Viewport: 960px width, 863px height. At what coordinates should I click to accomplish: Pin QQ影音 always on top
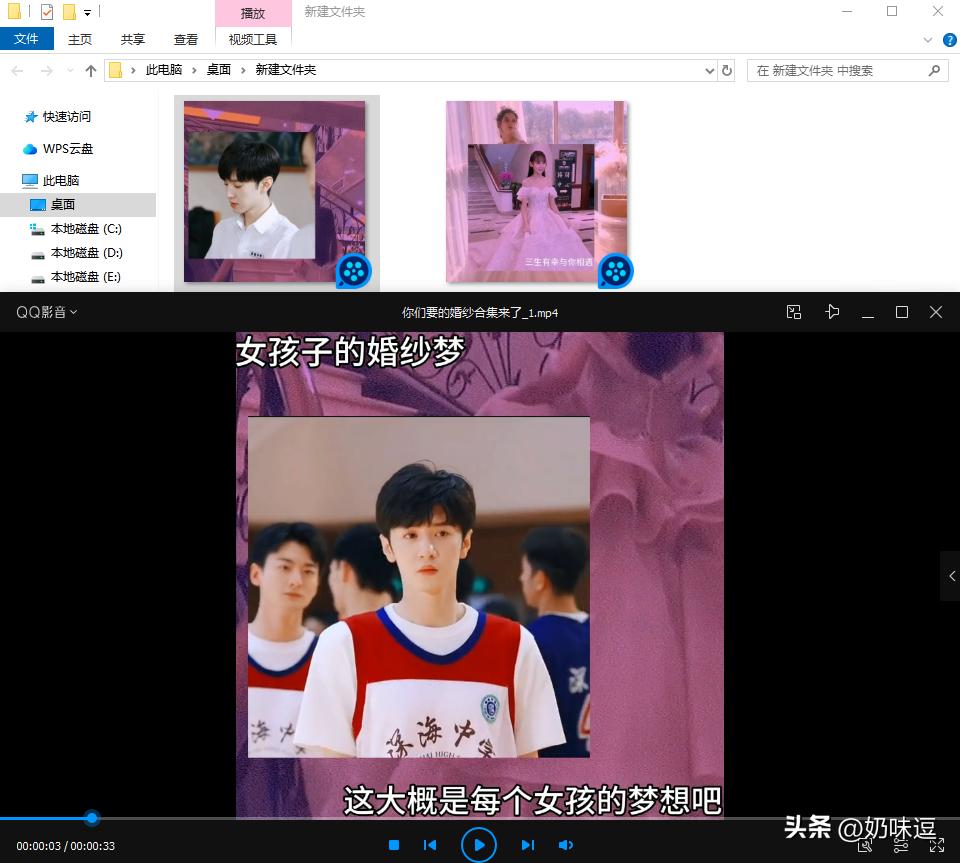(832, 312)
